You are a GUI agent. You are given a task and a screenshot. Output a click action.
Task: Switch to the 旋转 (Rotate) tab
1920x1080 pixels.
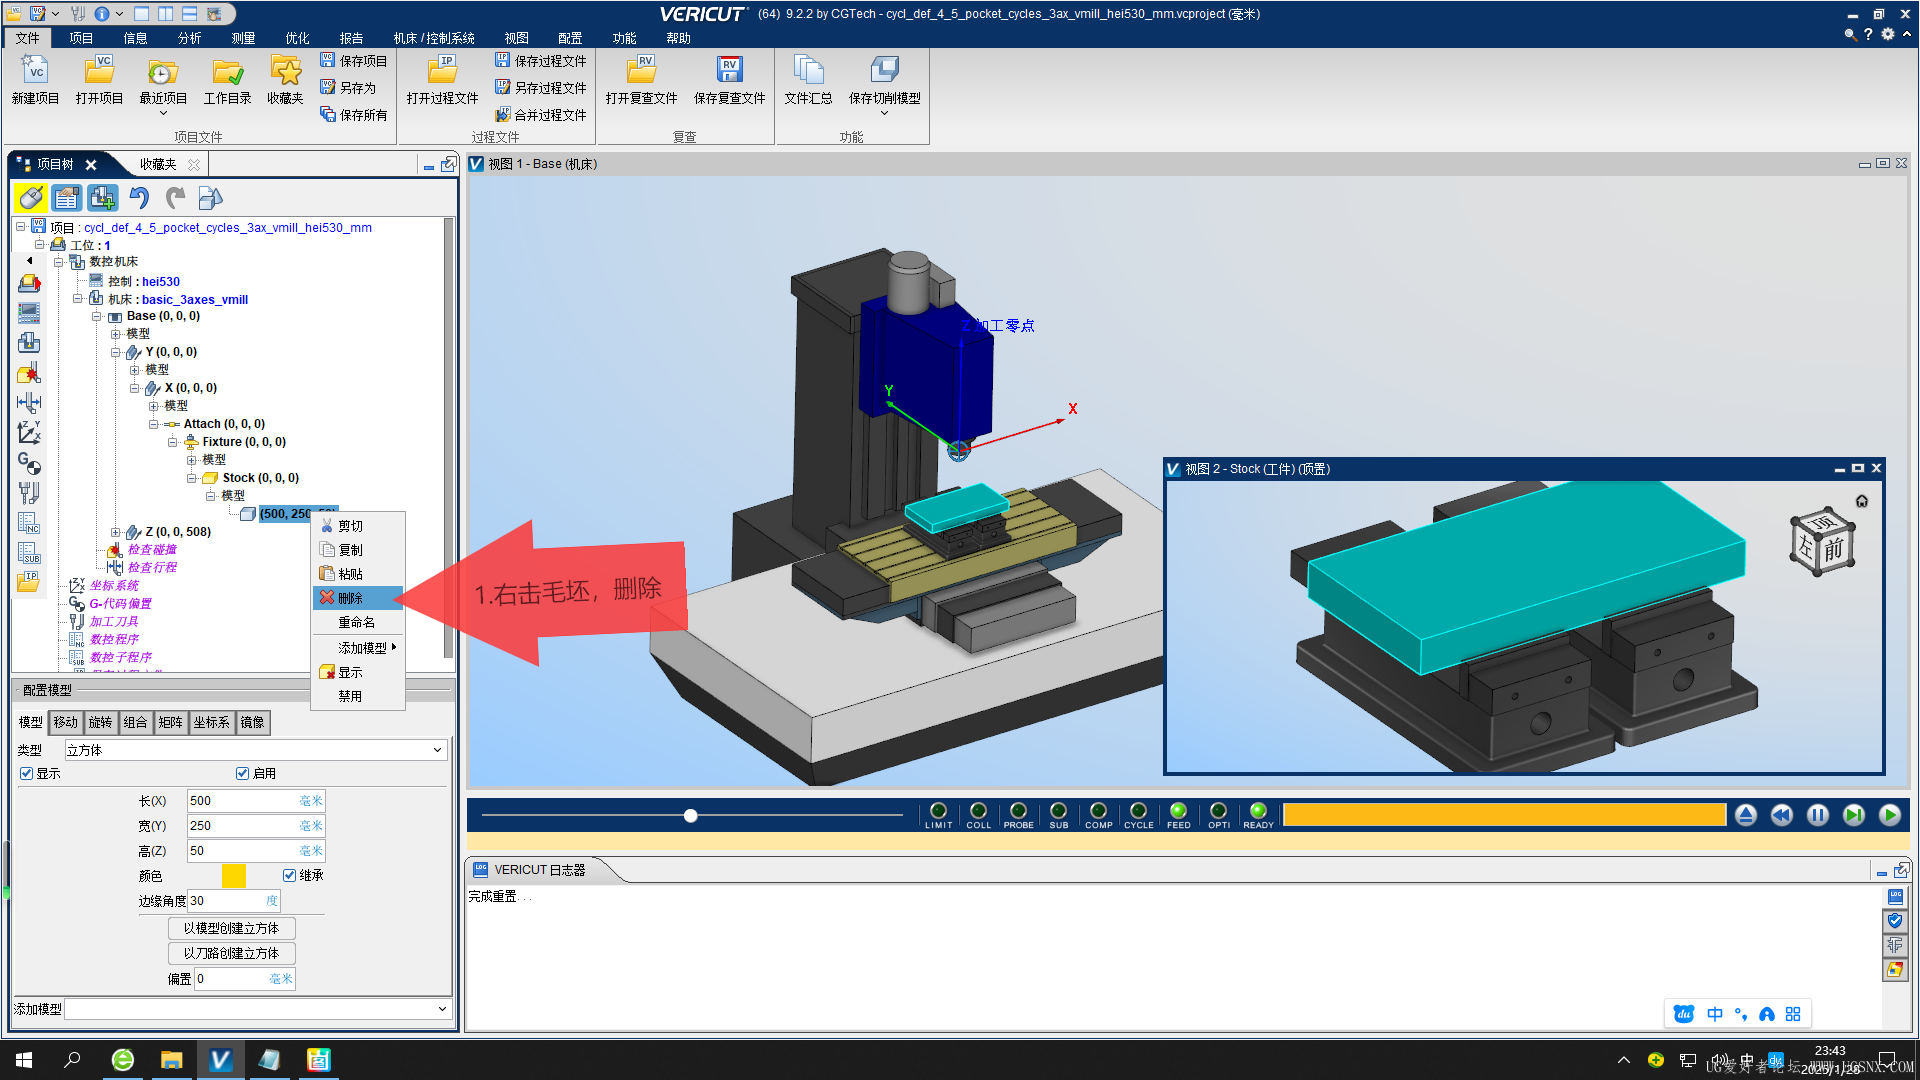(100, 722)
